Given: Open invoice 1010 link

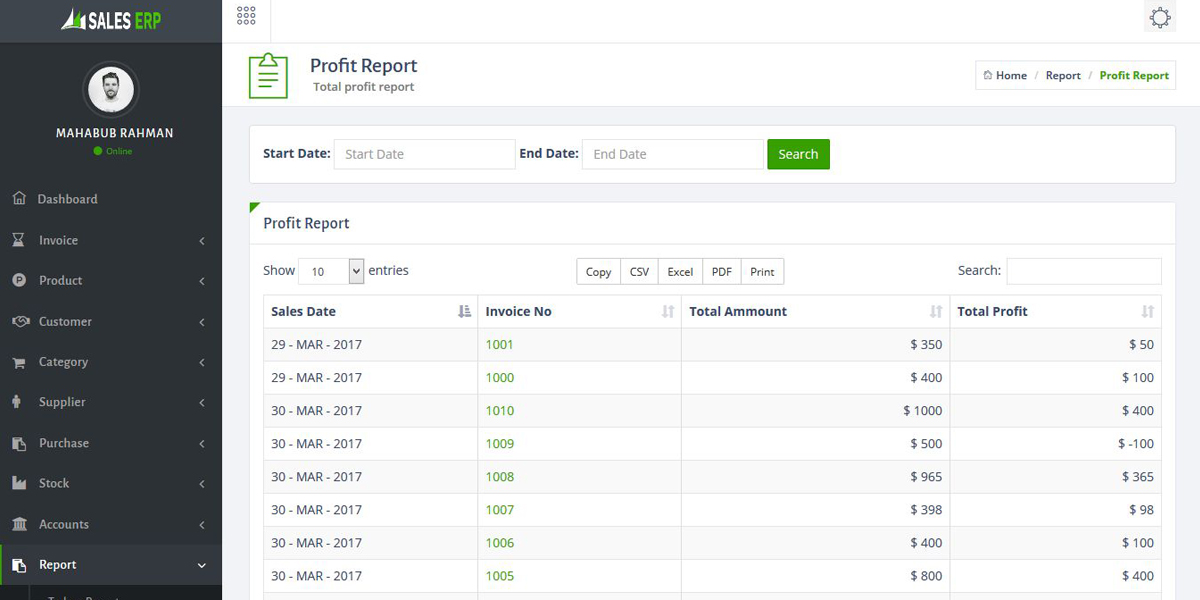Looking at the screenshot, I should click(500, 410).
